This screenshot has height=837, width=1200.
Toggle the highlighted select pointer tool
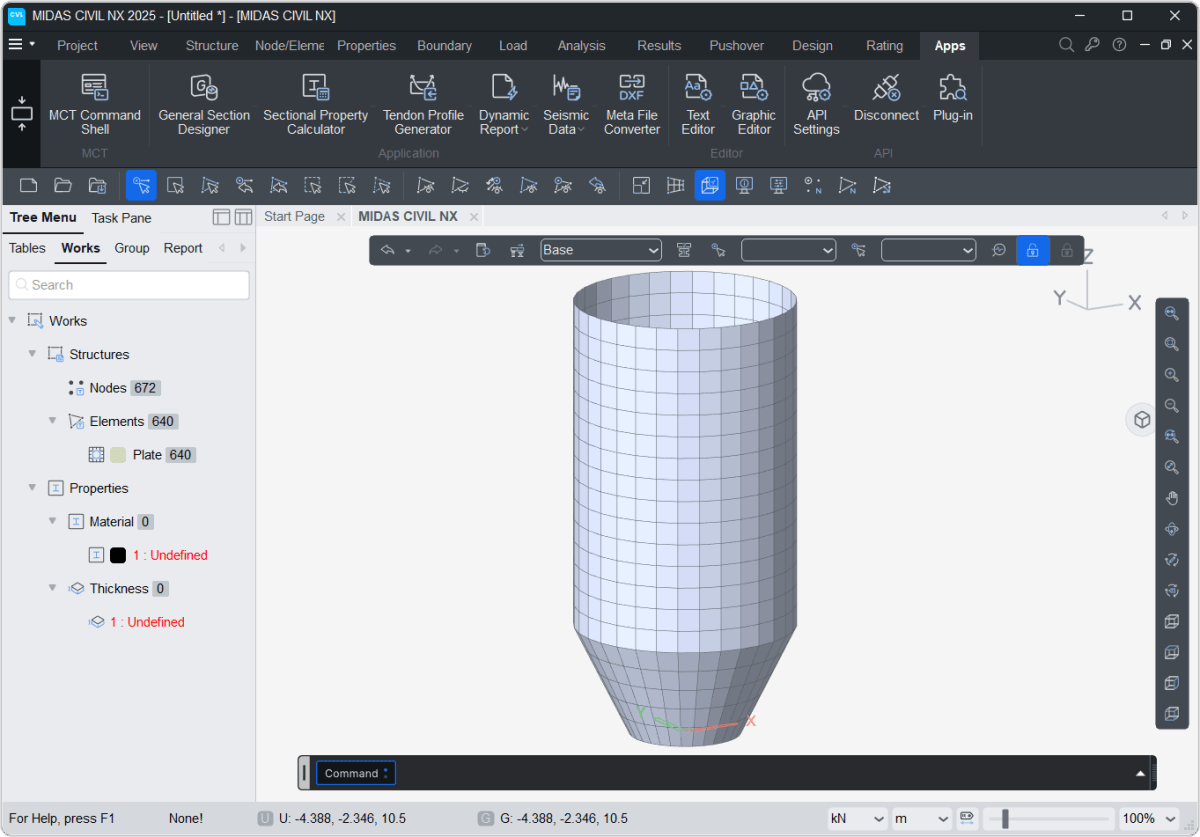tap(141, 185)
